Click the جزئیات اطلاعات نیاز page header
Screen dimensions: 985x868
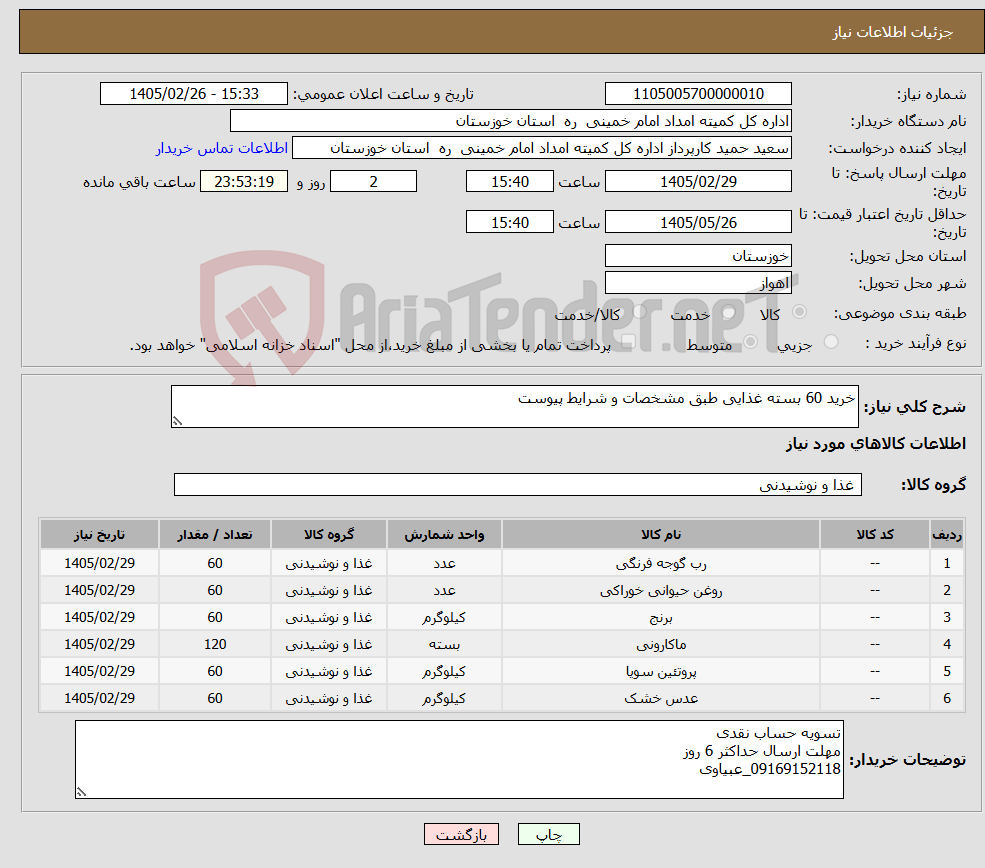coord(892,32)
